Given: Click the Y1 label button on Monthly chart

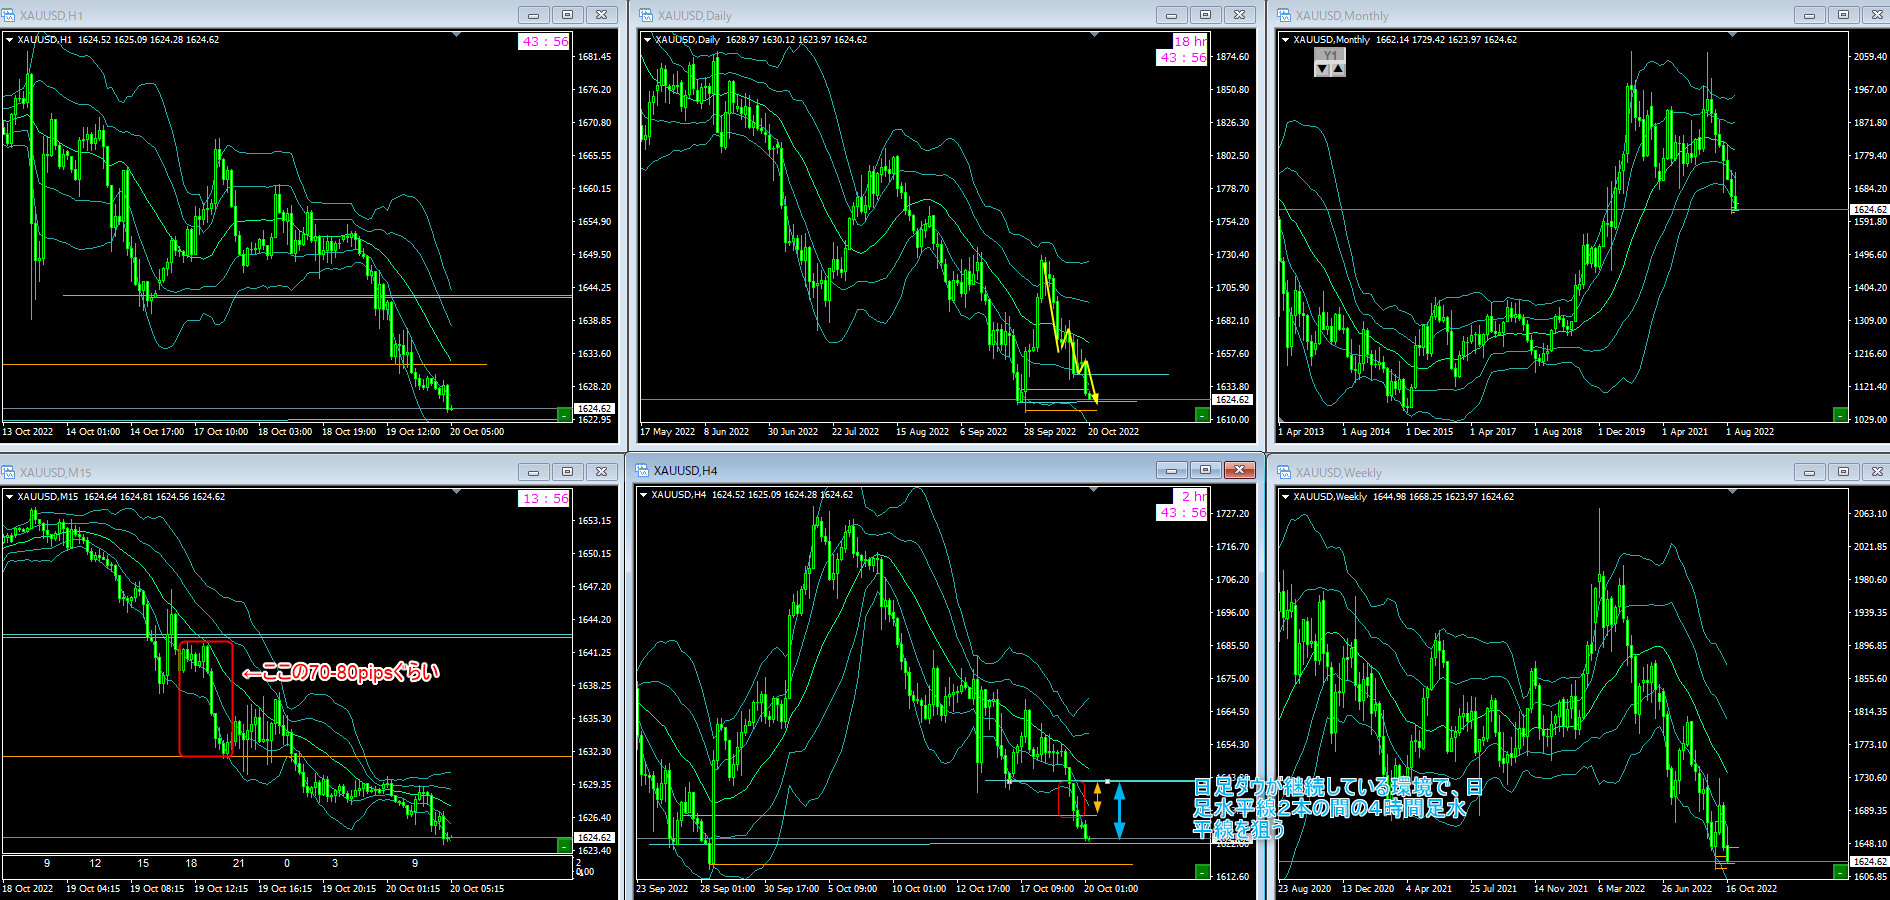Looking at the screenshot, I should [x=1329, y=55].
